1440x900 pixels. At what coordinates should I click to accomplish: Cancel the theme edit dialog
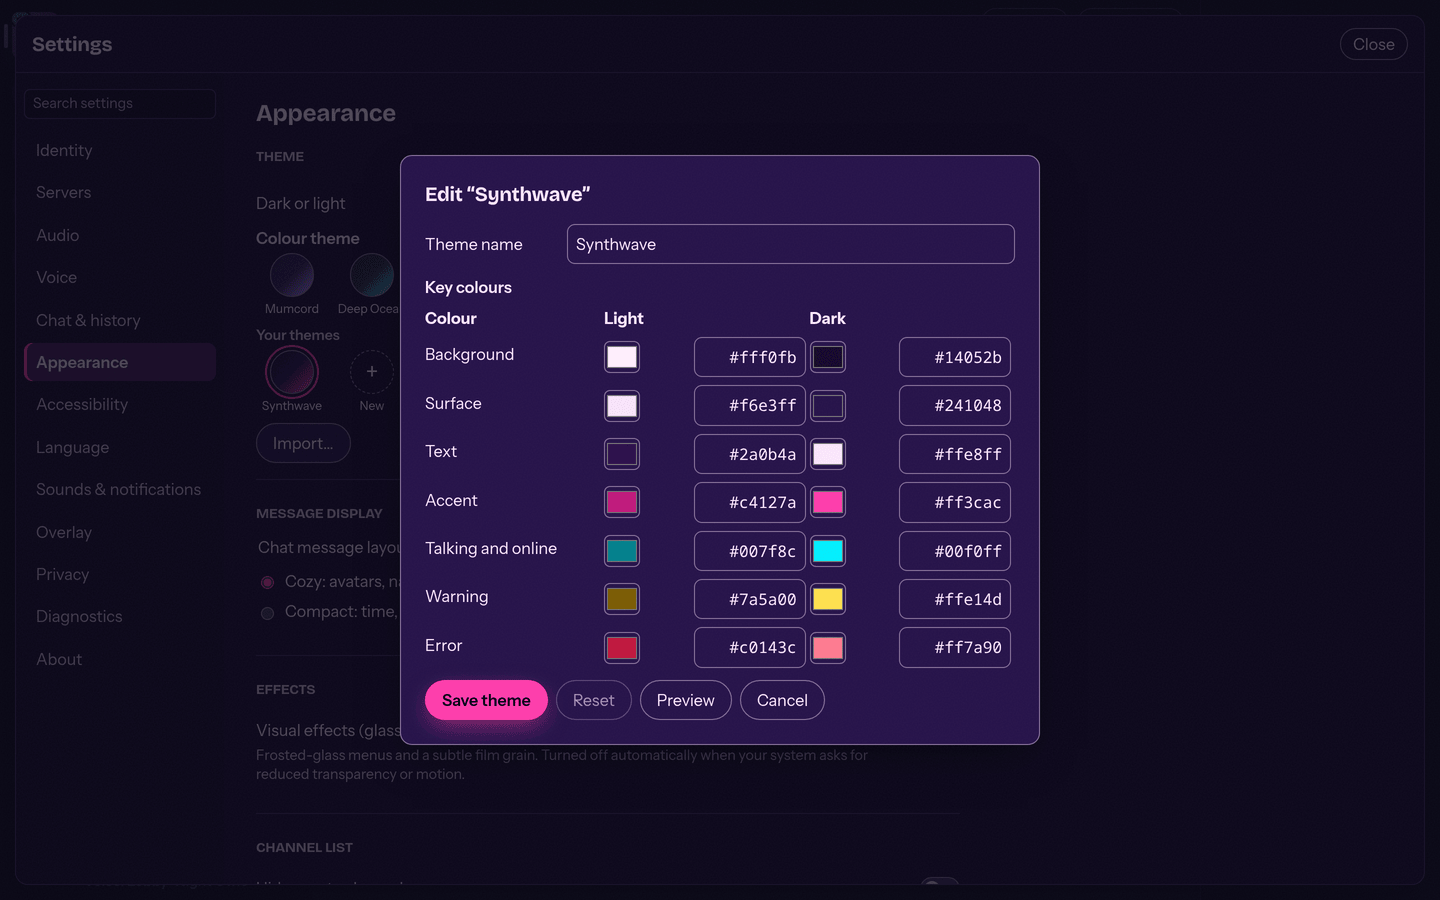[x=782, y=700]
